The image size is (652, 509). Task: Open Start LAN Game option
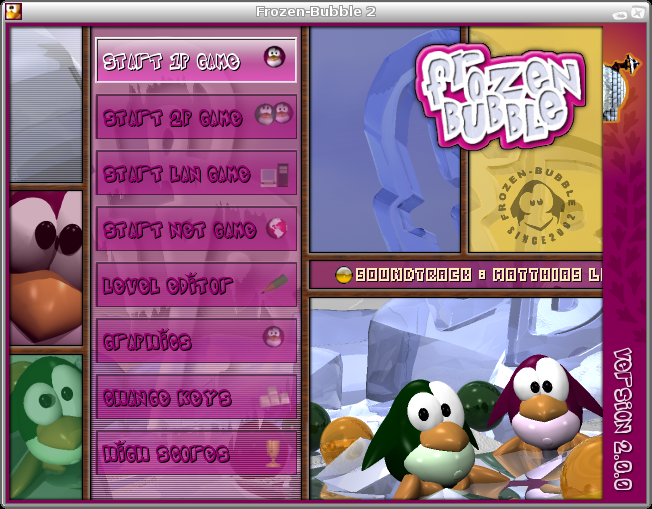coord(196,173)
